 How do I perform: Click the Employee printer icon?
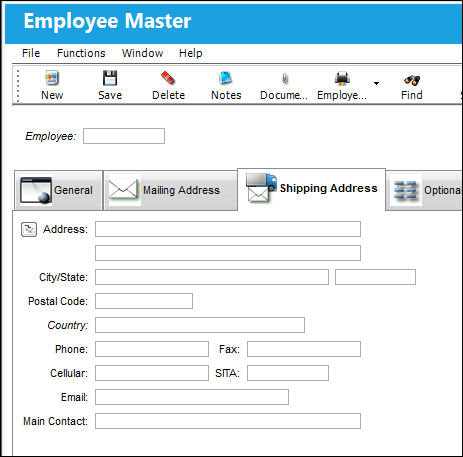coord(342,79)
